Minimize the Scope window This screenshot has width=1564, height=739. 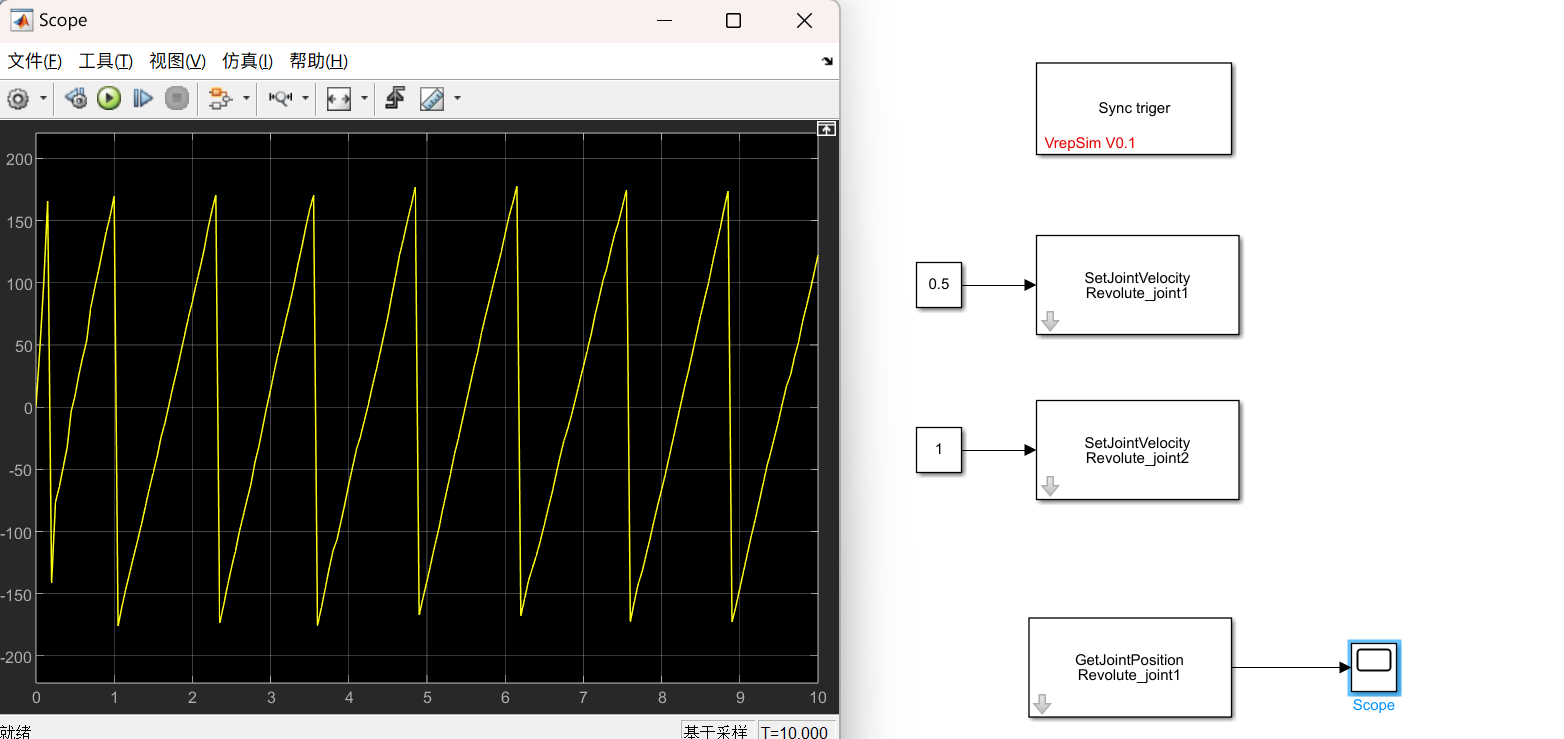[663, 20]
